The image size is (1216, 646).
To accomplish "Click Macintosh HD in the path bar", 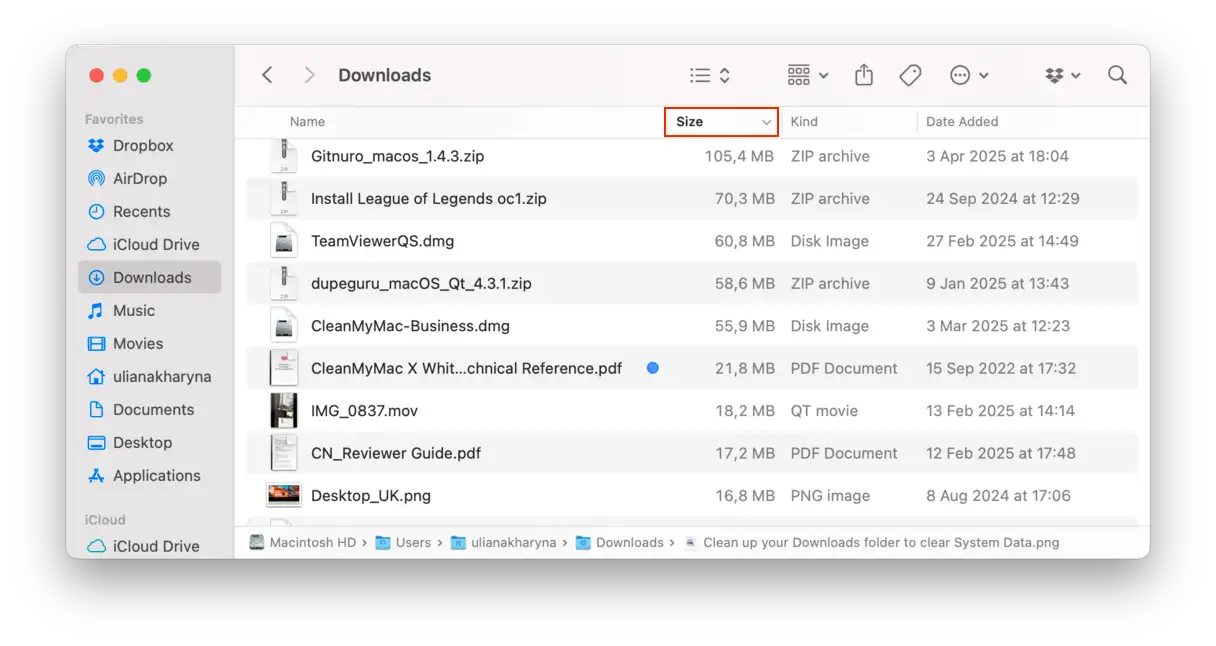I will tap(314, 542).
